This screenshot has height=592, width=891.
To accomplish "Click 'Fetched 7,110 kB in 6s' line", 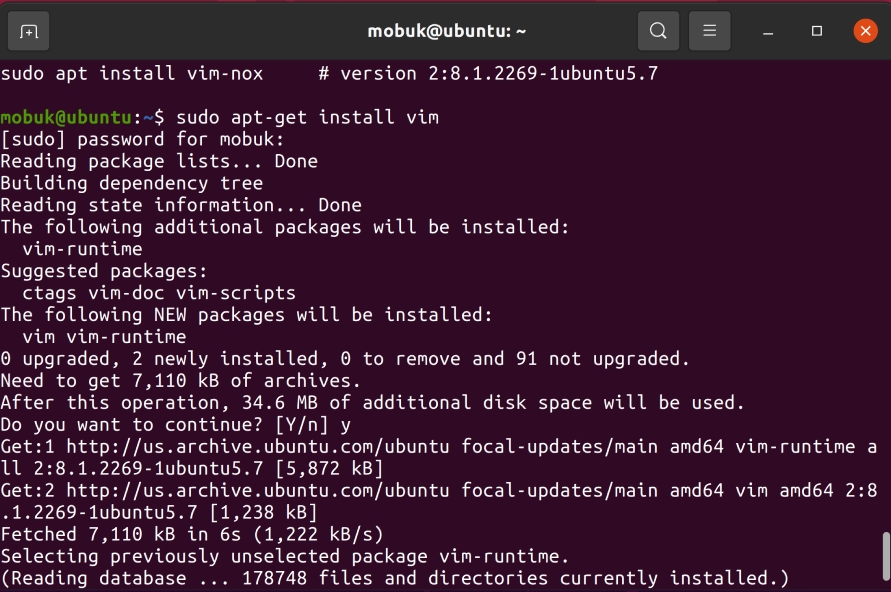I will point(192,535).
